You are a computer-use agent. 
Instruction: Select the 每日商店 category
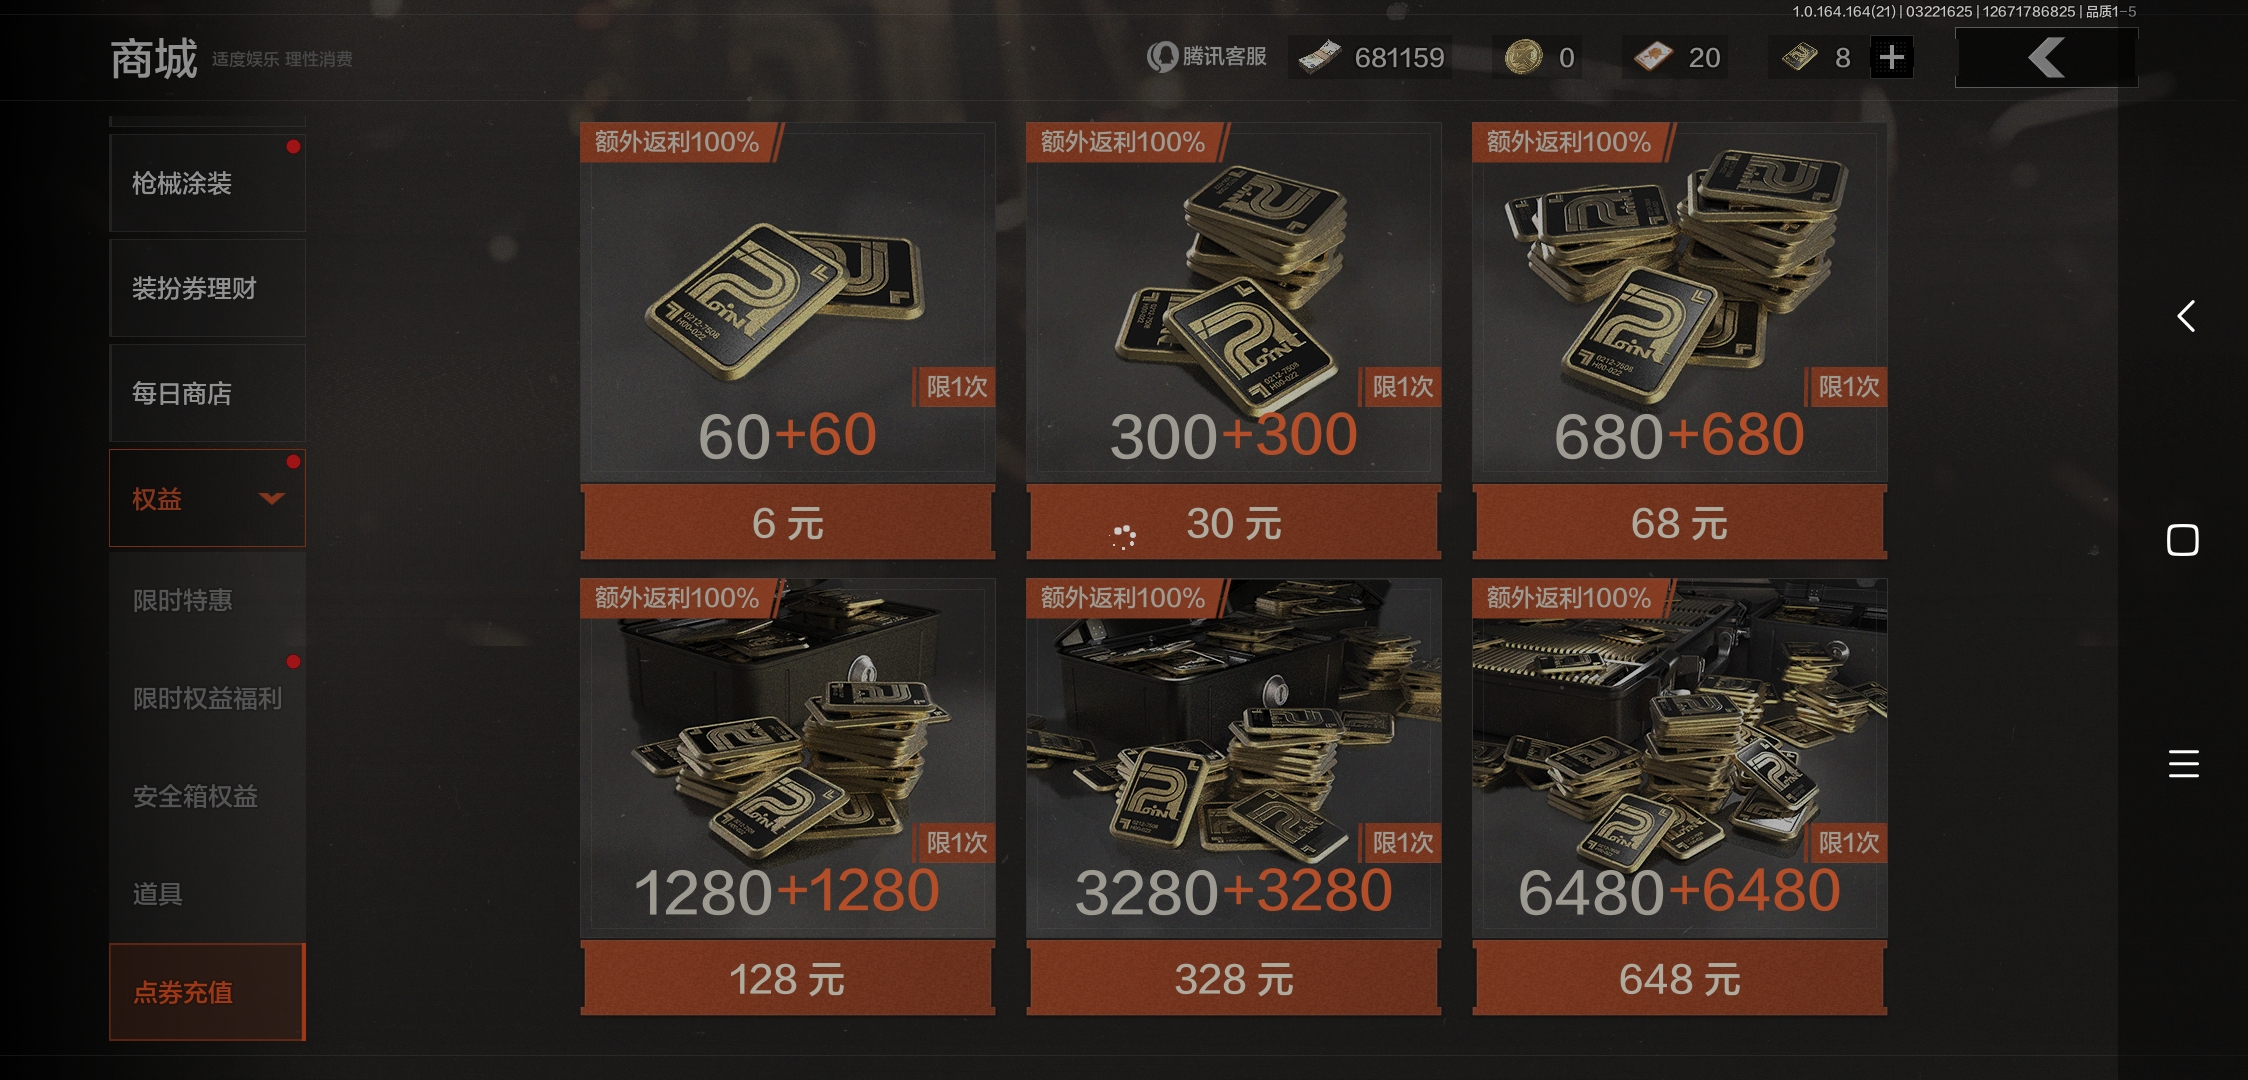207,393
